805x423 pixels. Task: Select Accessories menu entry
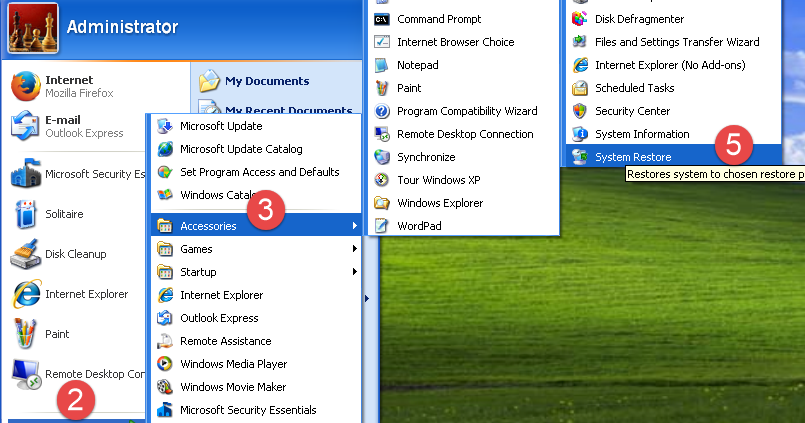(x=256, y=225)
